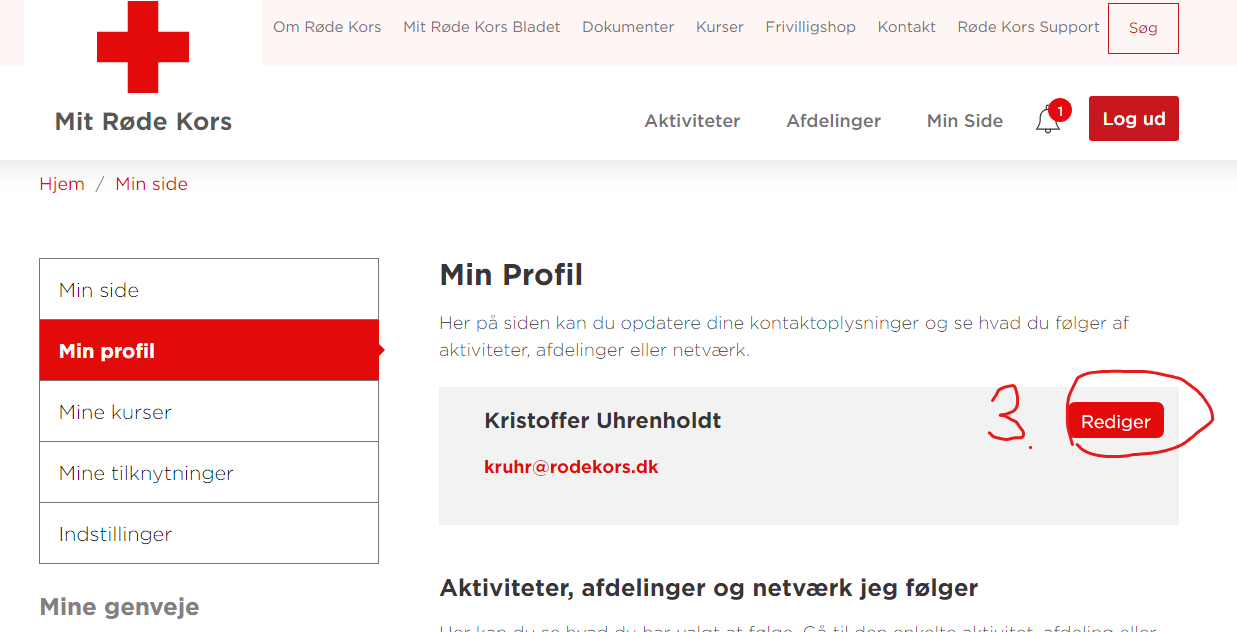Click the kruhr@rodekors.dk email link

571,467
